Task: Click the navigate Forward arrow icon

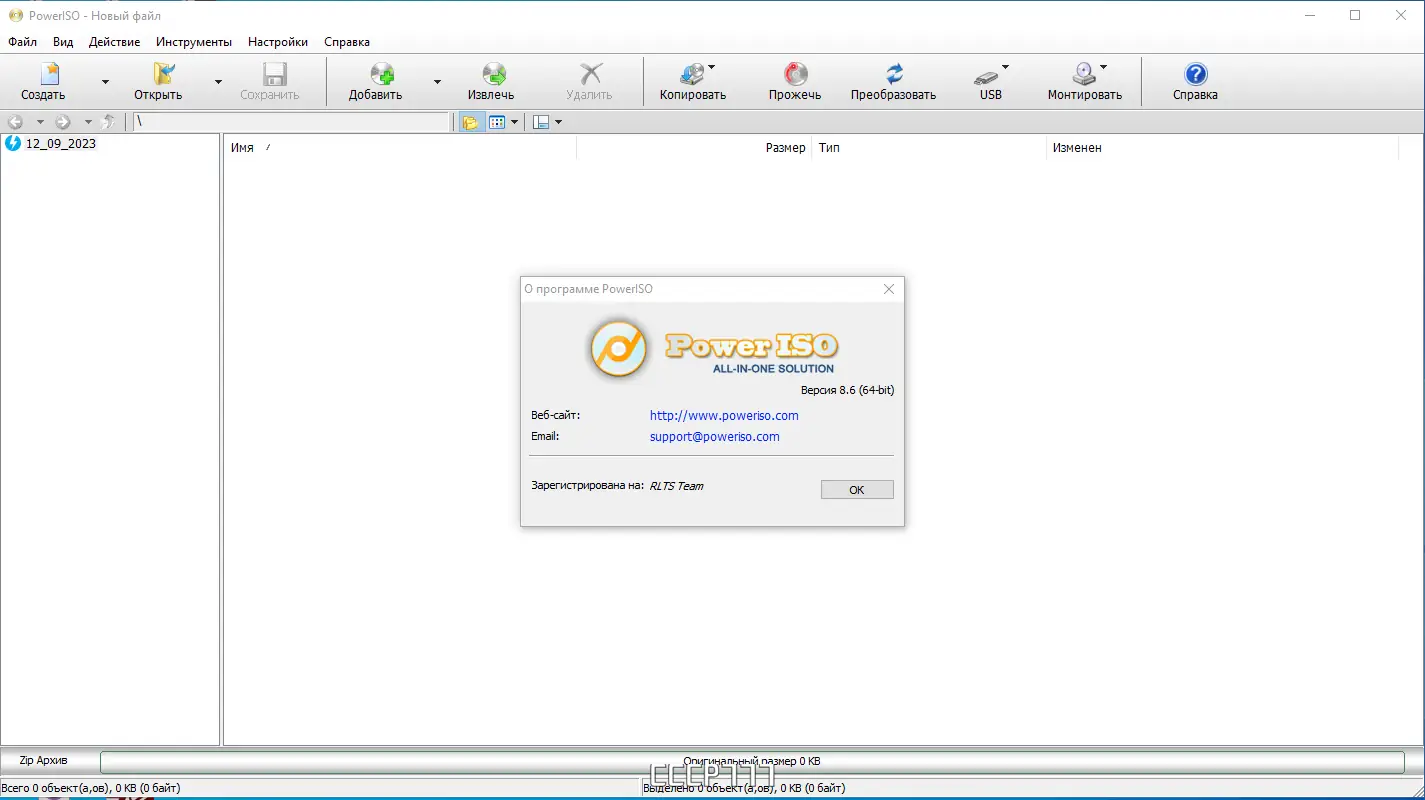Action: pyautogui.click(x=63, y=122)
